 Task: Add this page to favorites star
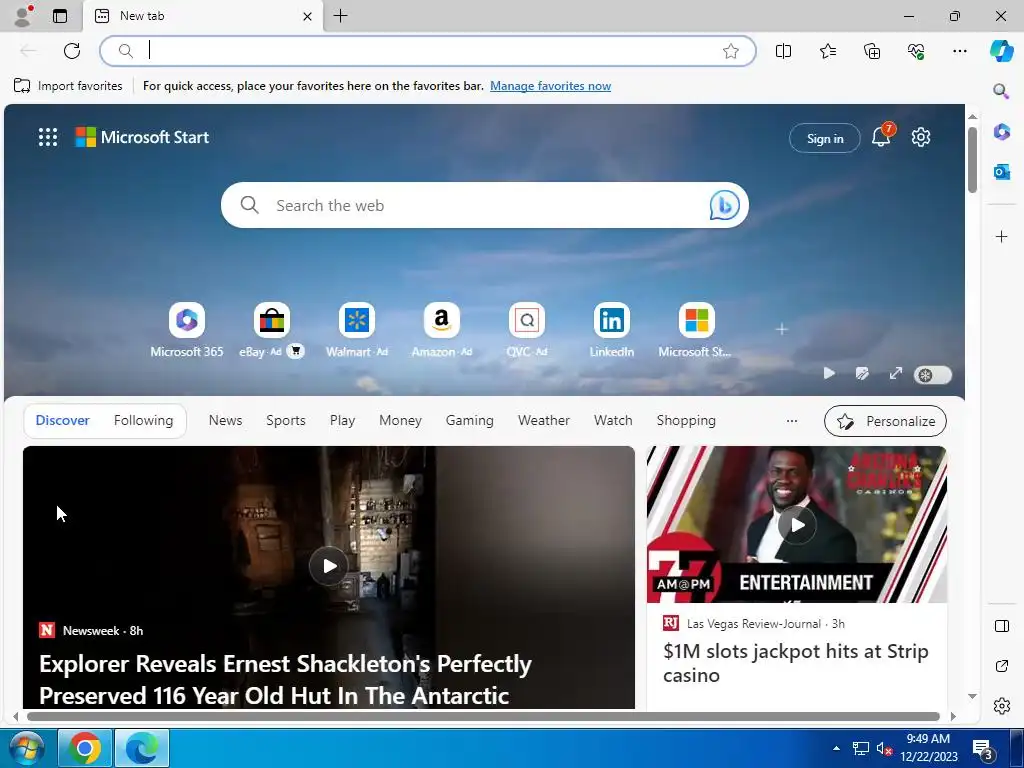[x=731, y=51]
